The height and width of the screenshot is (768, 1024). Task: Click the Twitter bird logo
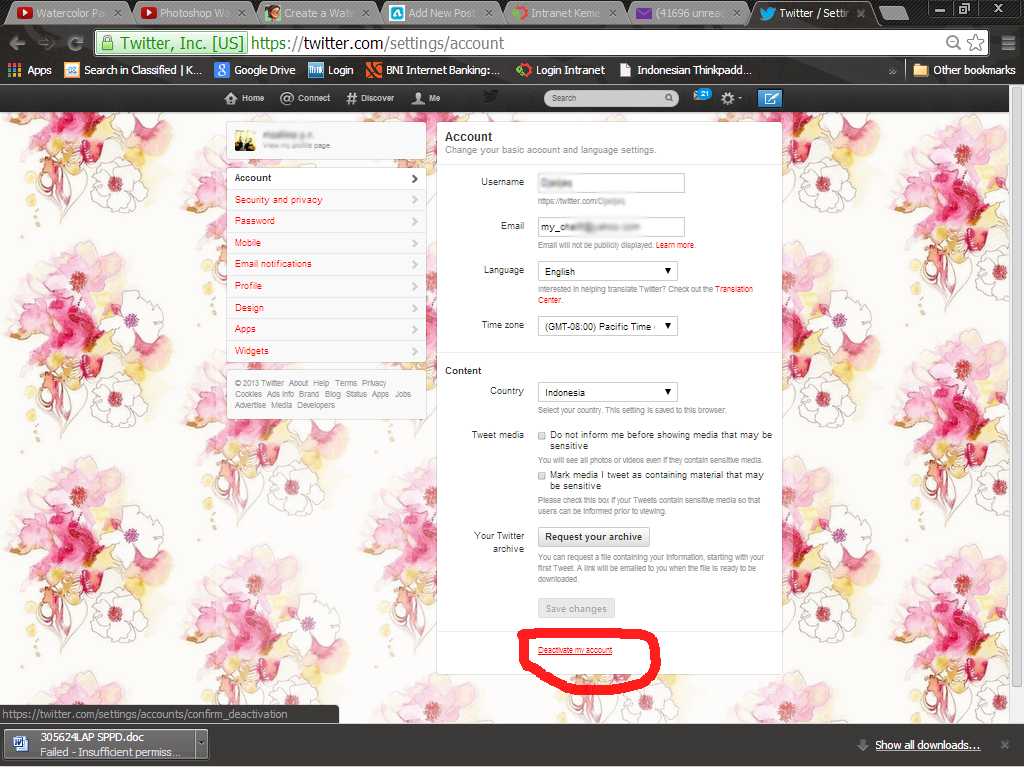[491, 97]
